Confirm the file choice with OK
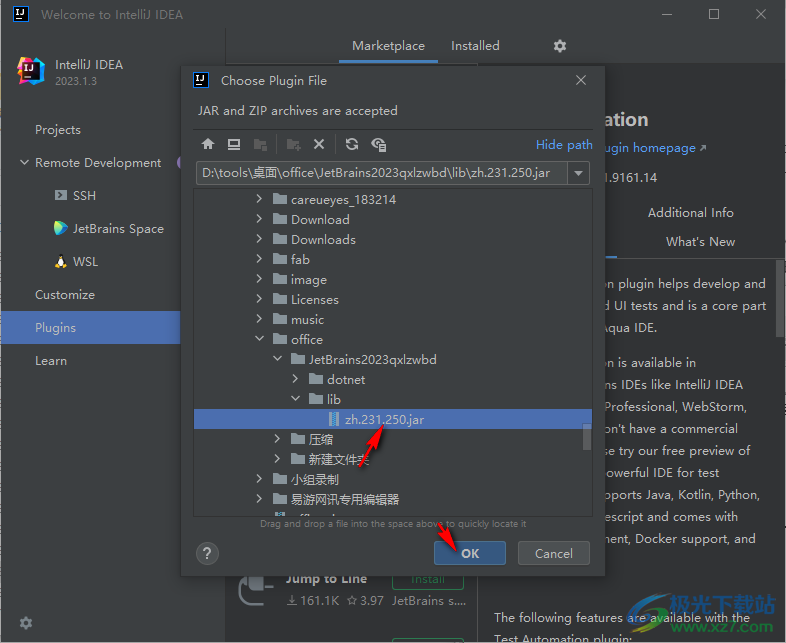This screenshot has height=643, width=786. tap(470, 553)
